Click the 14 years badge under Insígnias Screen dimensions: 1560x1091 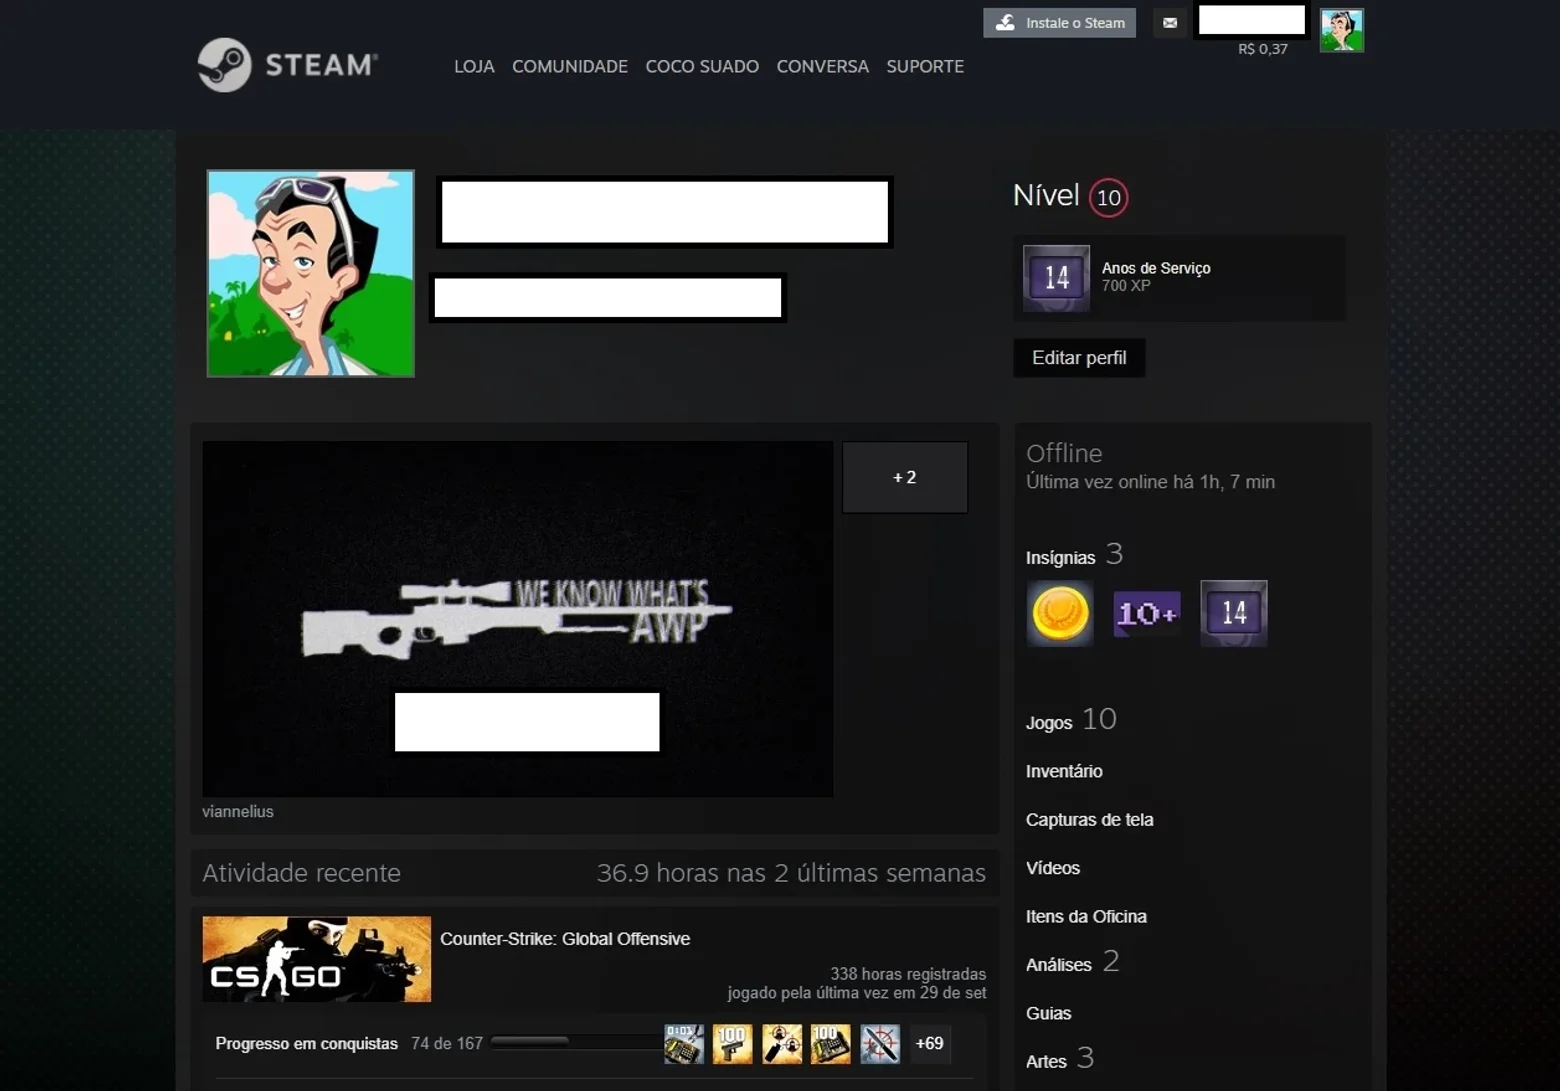pyautogui.click(x=1233, y=613)
